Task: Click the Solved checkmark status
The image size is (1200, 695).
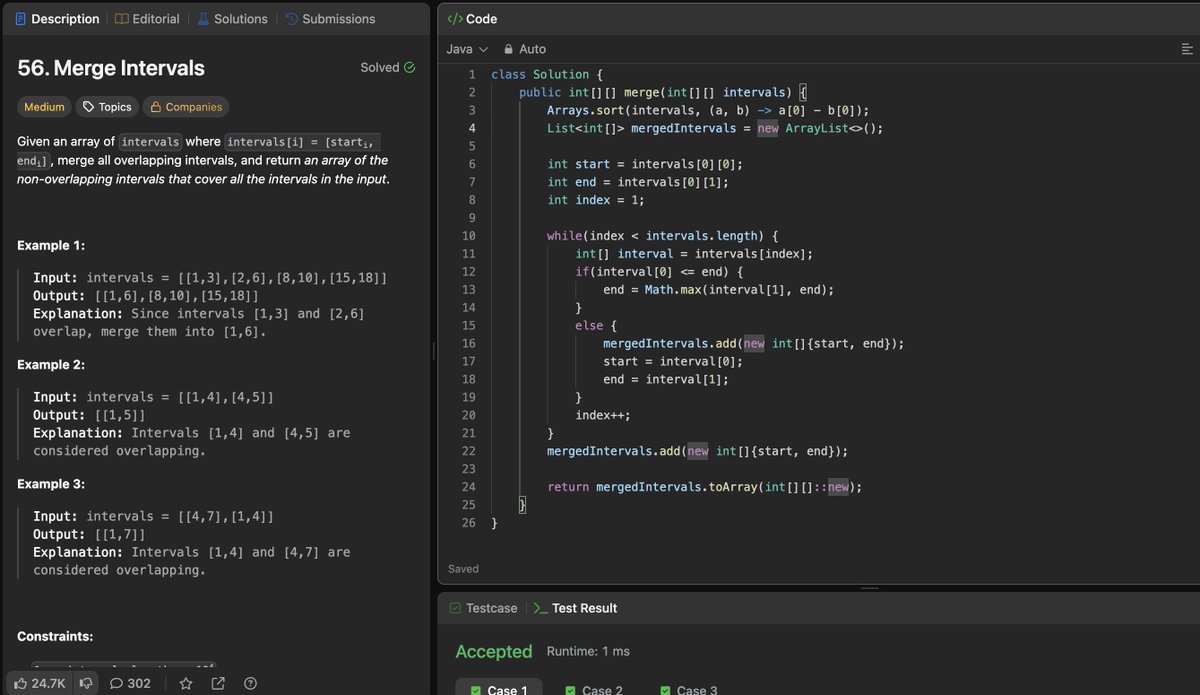Action: (387, 68)
